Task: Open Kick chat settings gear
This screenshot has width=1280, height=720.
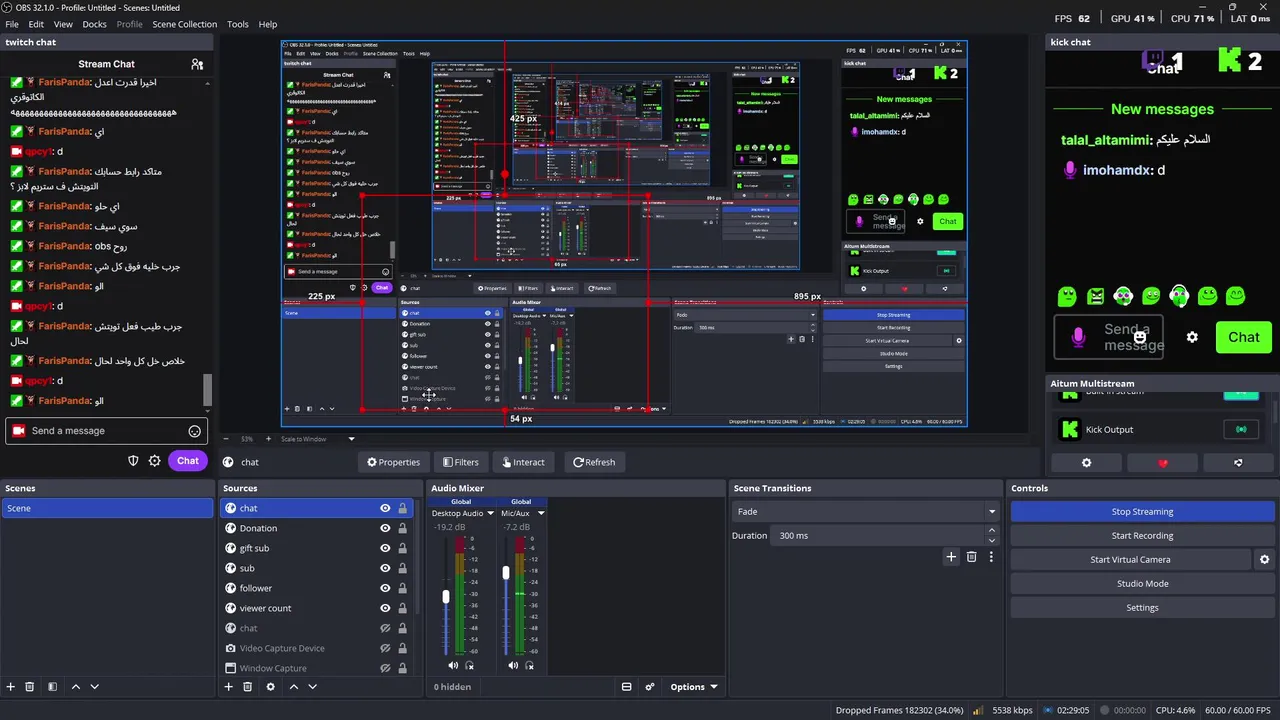Action: point(1192,337)
